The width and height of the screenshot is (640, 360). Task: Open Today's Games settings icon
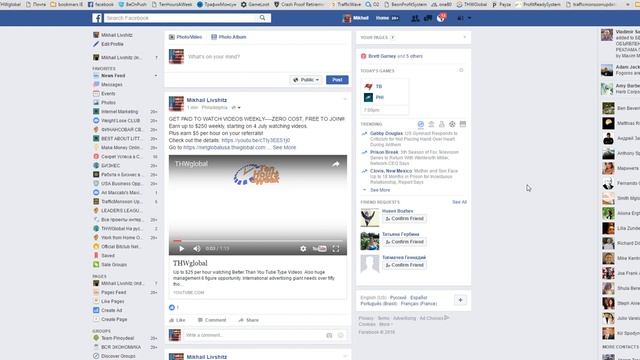461,70
